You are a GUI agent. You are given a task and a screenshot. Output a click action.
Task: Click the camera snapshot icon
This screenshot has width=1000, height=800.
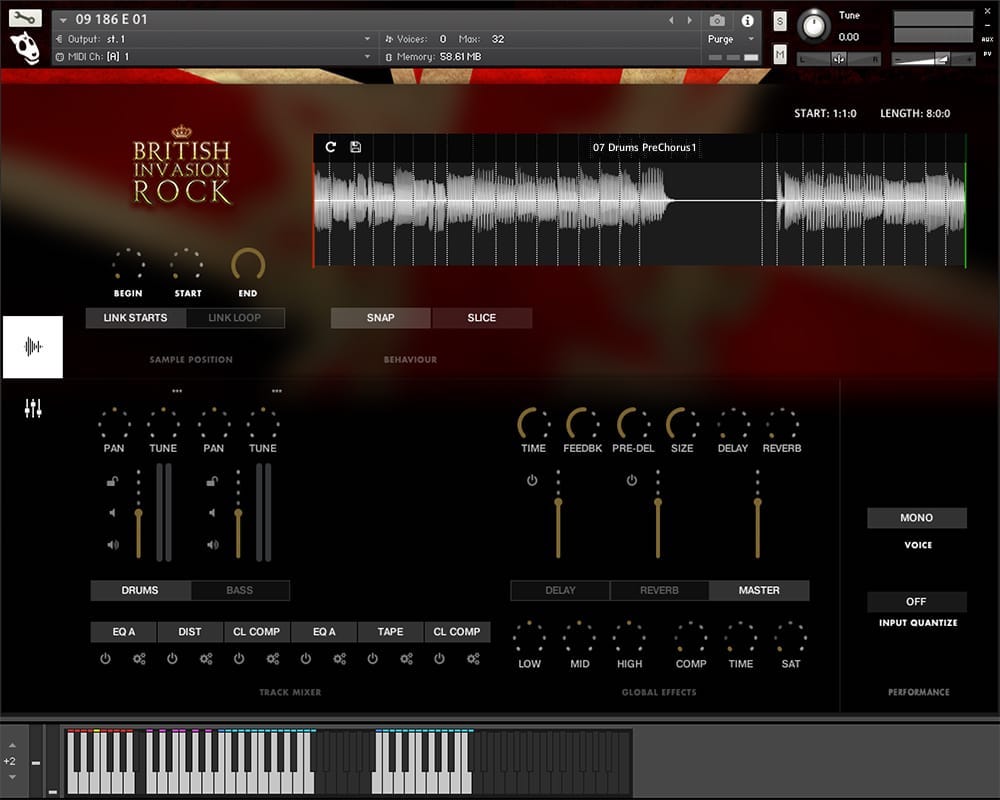point(717,21)
